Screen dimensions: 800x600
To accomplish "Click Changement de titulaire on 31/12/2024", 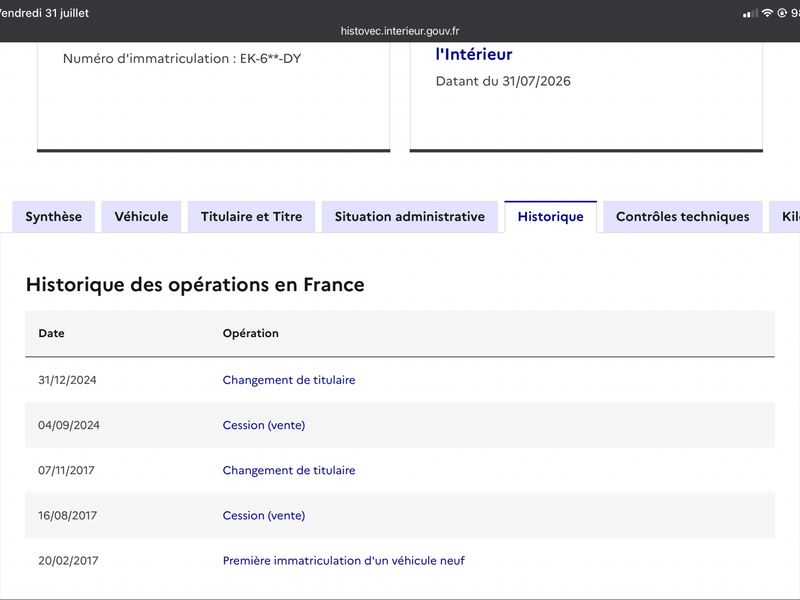I will coord(289,380).
